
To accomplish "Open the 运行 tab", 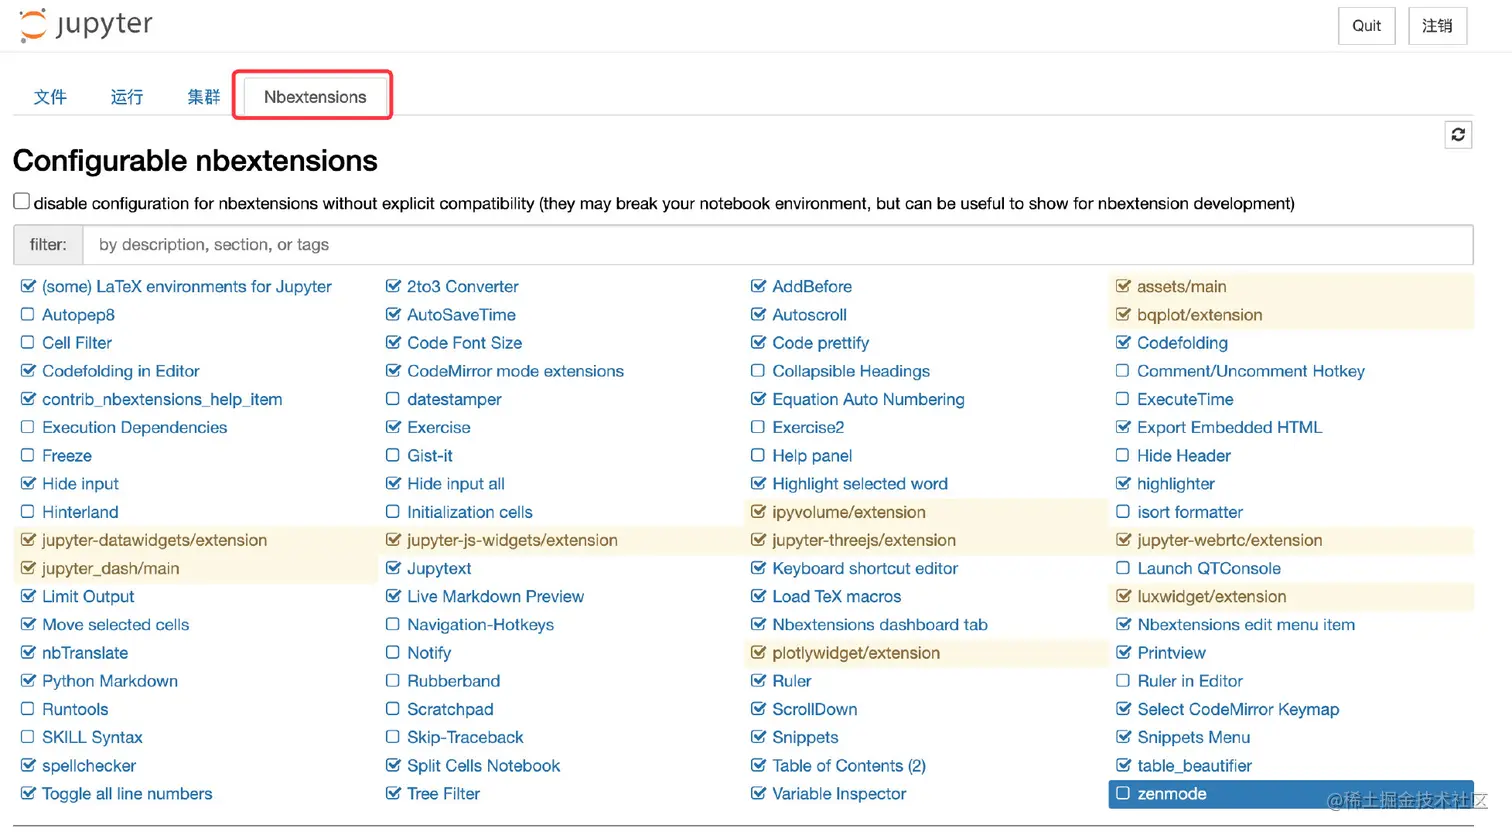I will [x=127, y=96].
